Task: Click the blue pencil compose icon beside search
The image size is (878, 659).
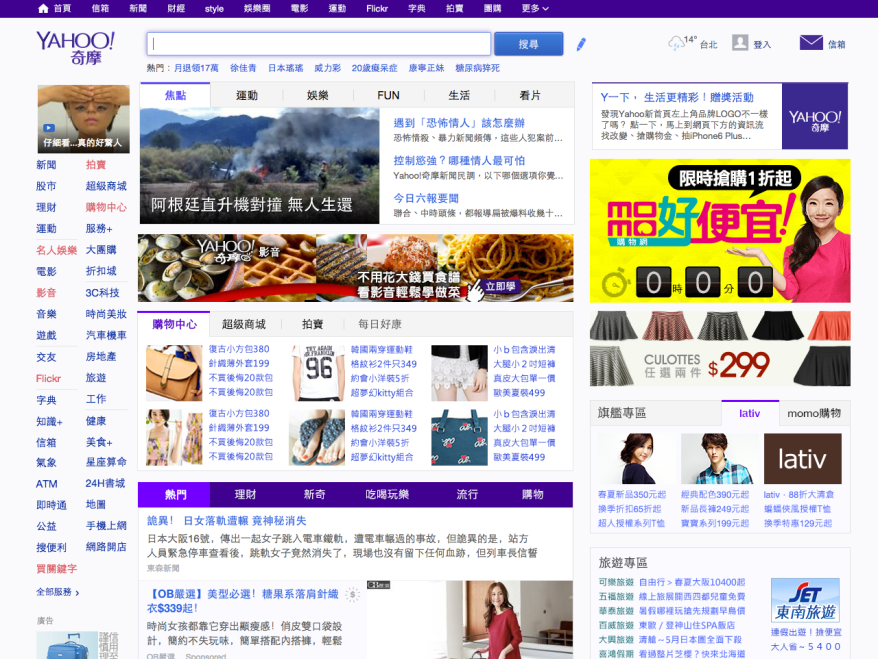Action: tap(583, 43)
